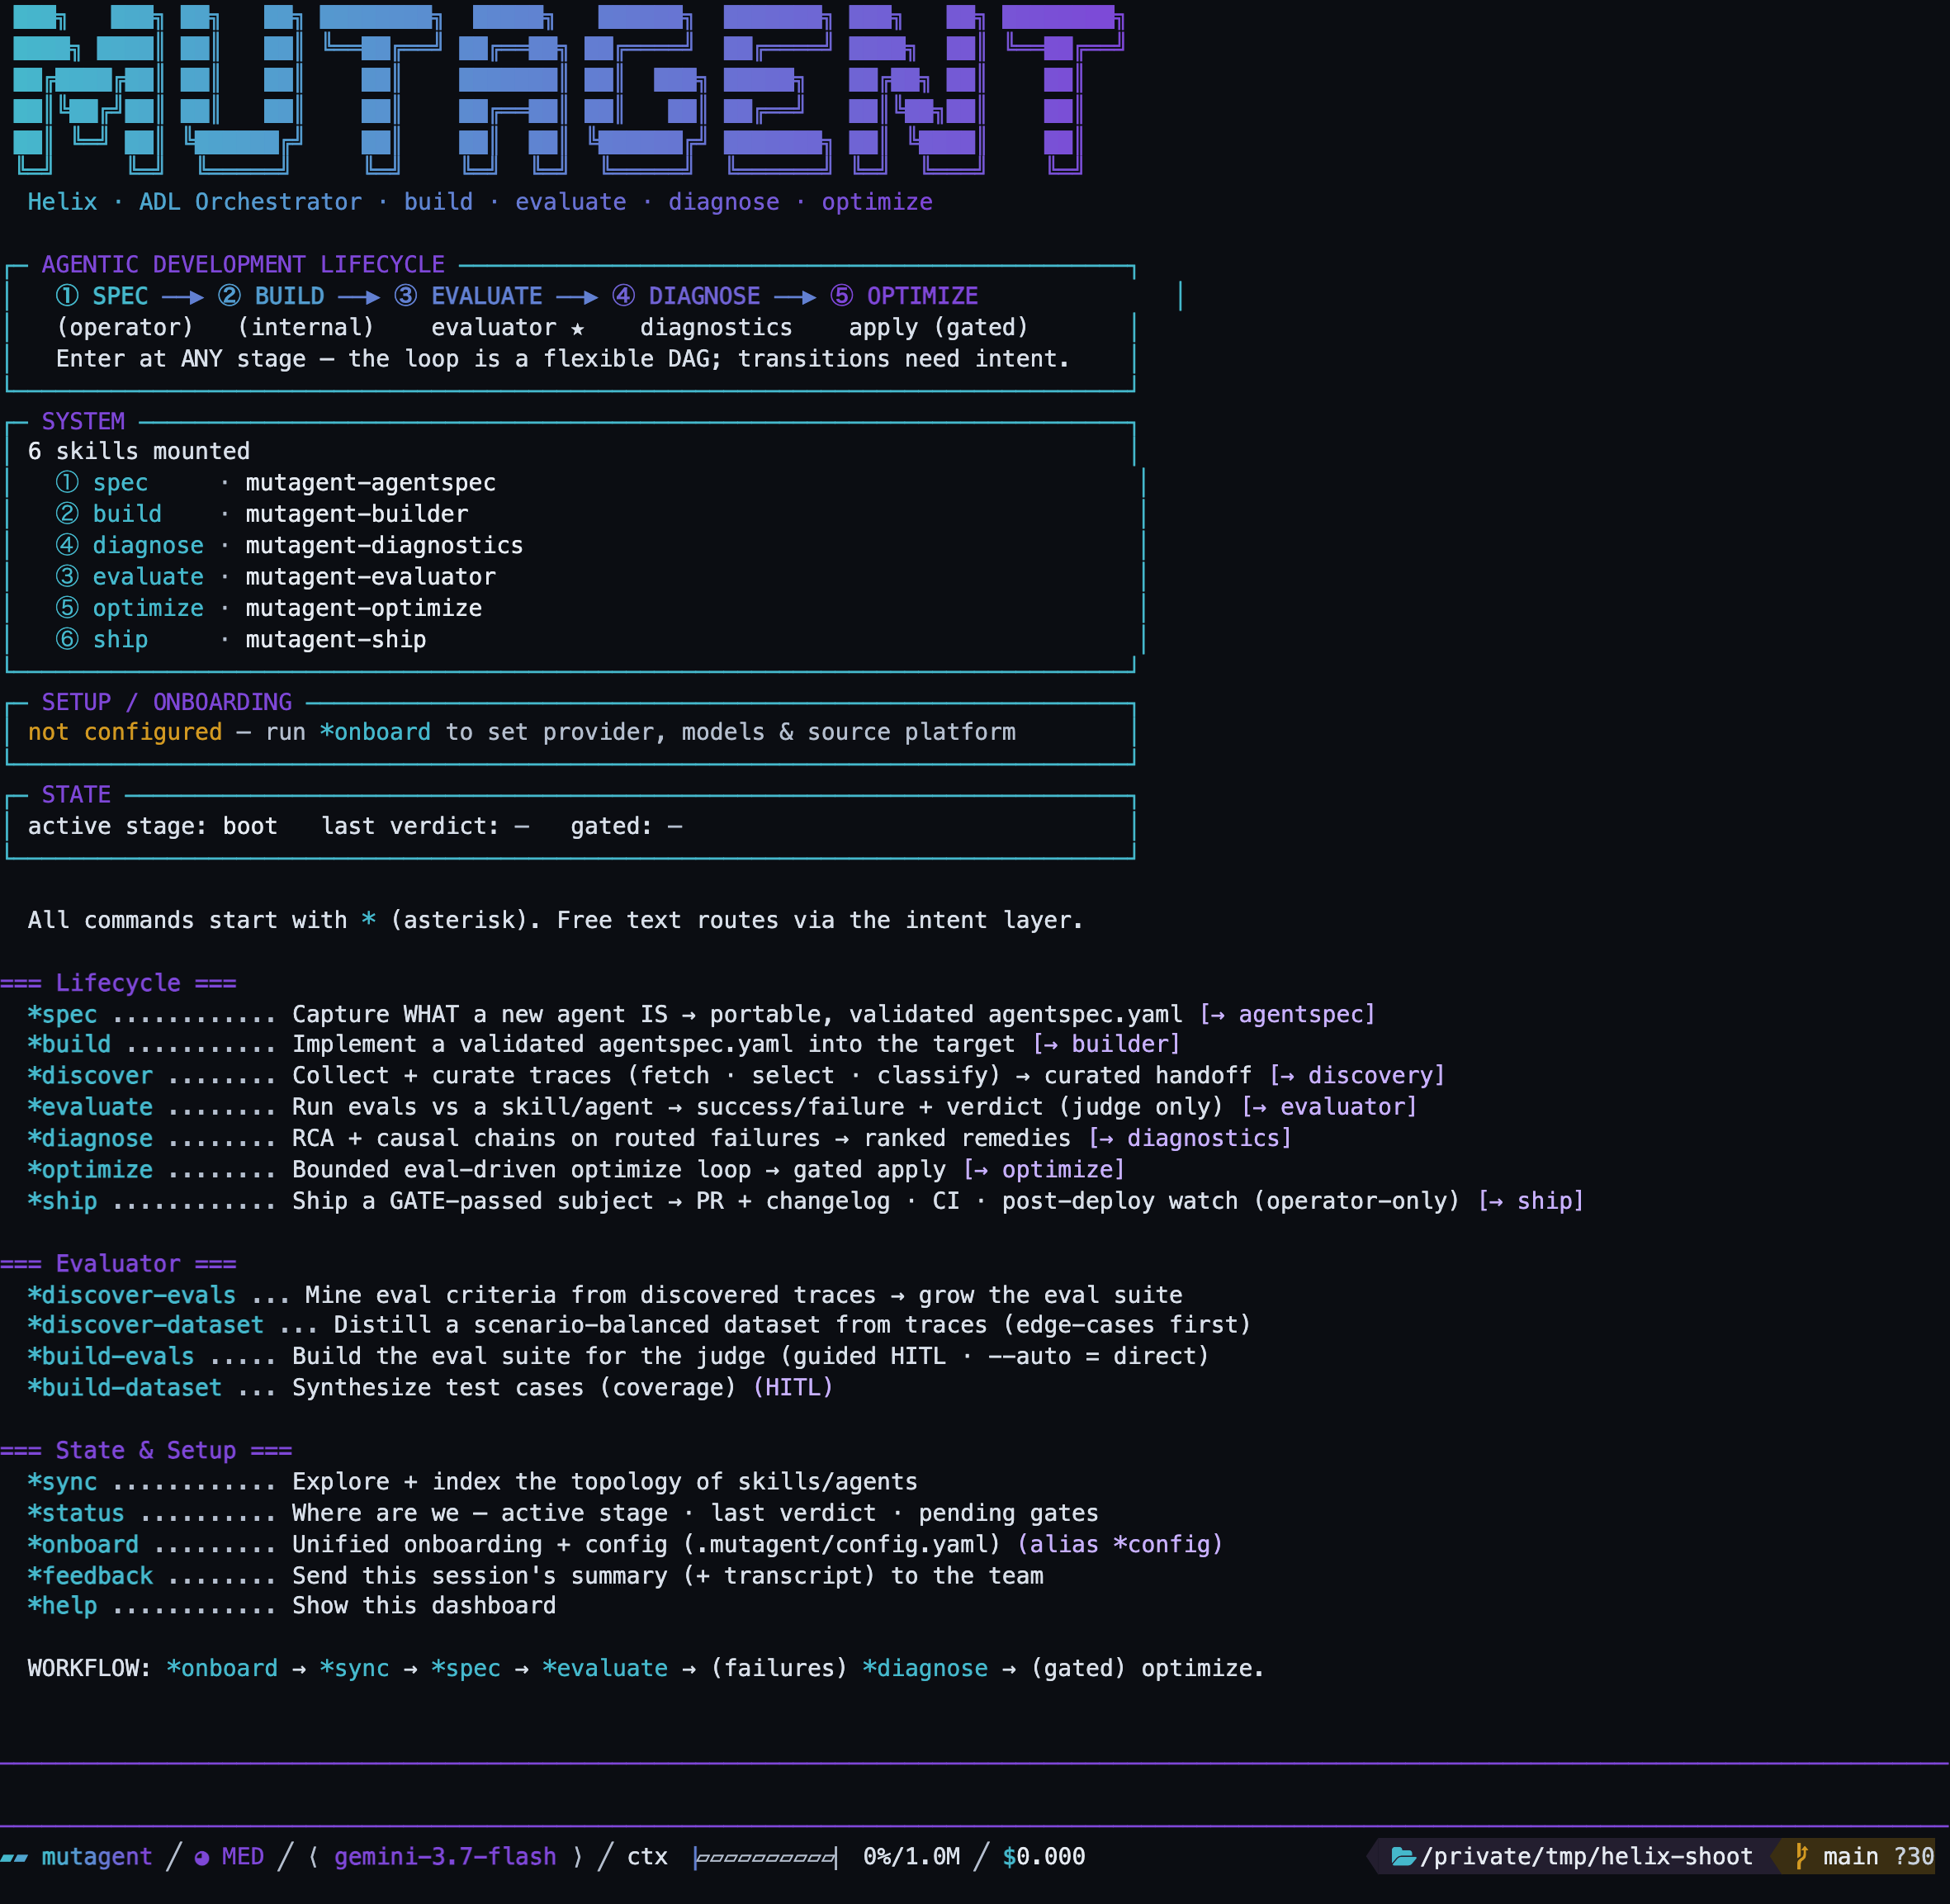This screenshot has height=1904, width=1950.
Task: Click the *onboard command under State & Setup
Action: pyautogui.click(x=83, y=1544)
